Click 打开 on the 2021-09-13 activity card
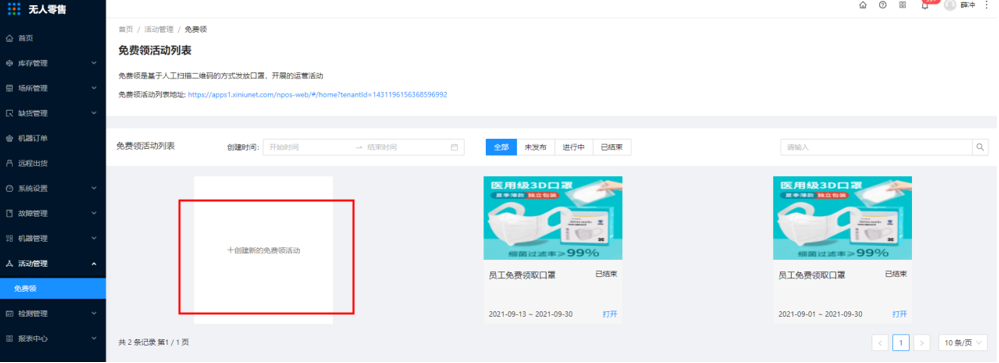Viewport: 999px width, 363px height. pos(610,314)
